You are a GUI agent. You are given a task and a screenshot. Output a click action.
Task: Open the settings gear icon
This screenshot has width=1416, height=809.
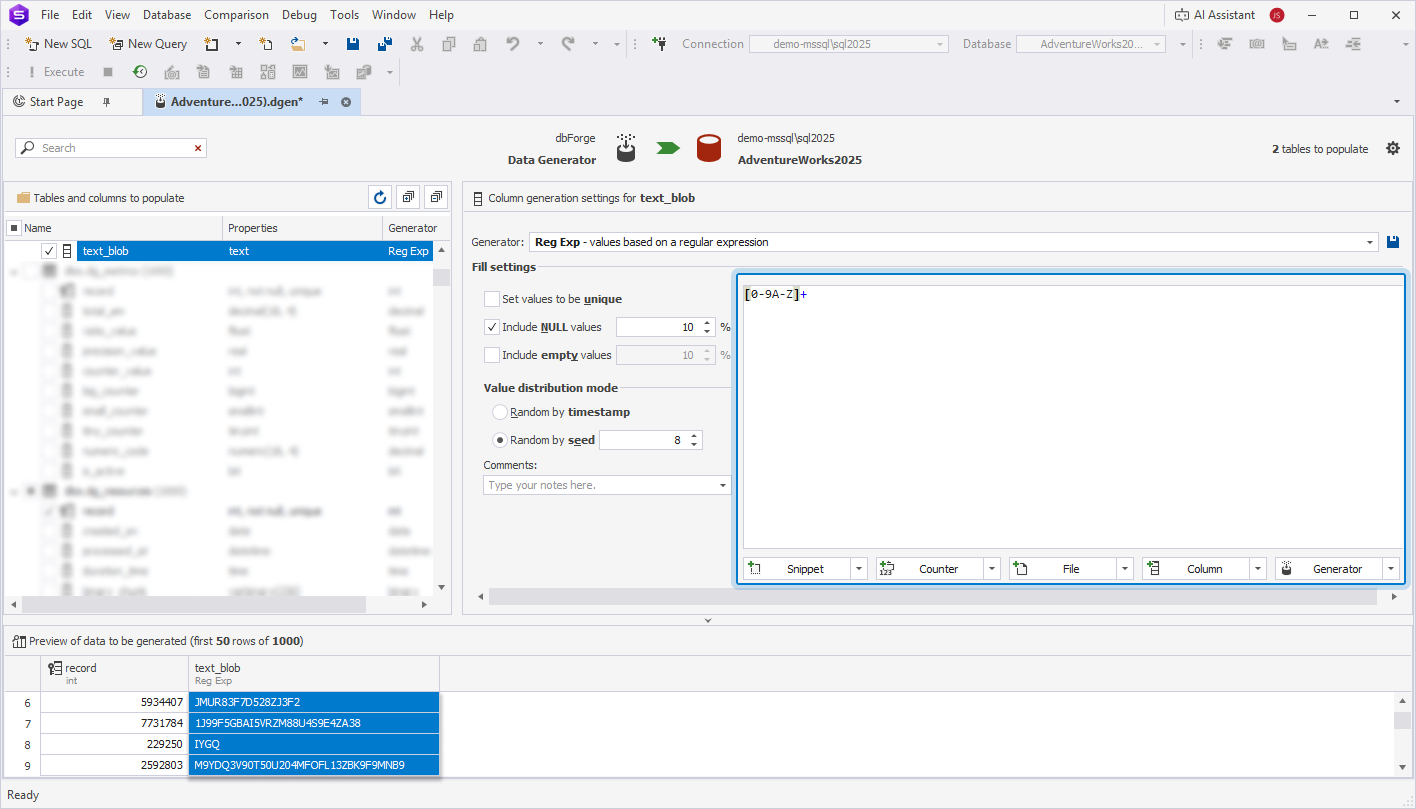[x=1393, y=148]
